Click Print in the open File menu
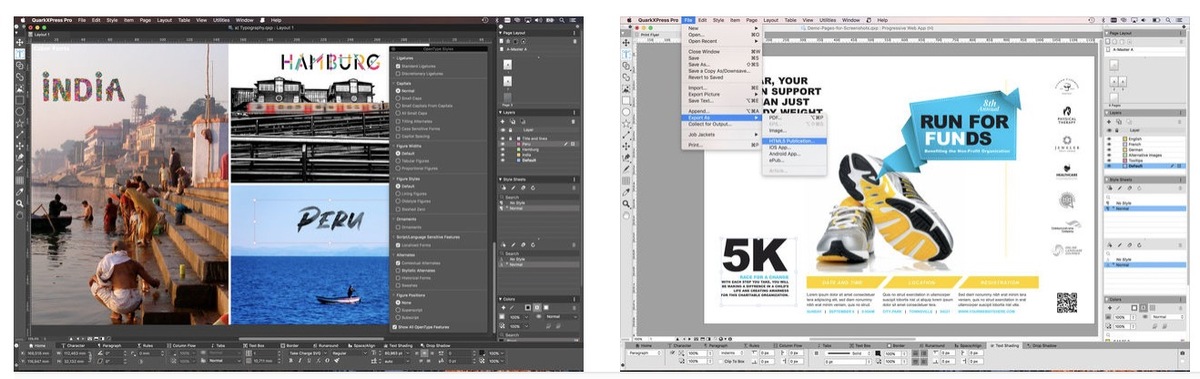 (722, 145)
